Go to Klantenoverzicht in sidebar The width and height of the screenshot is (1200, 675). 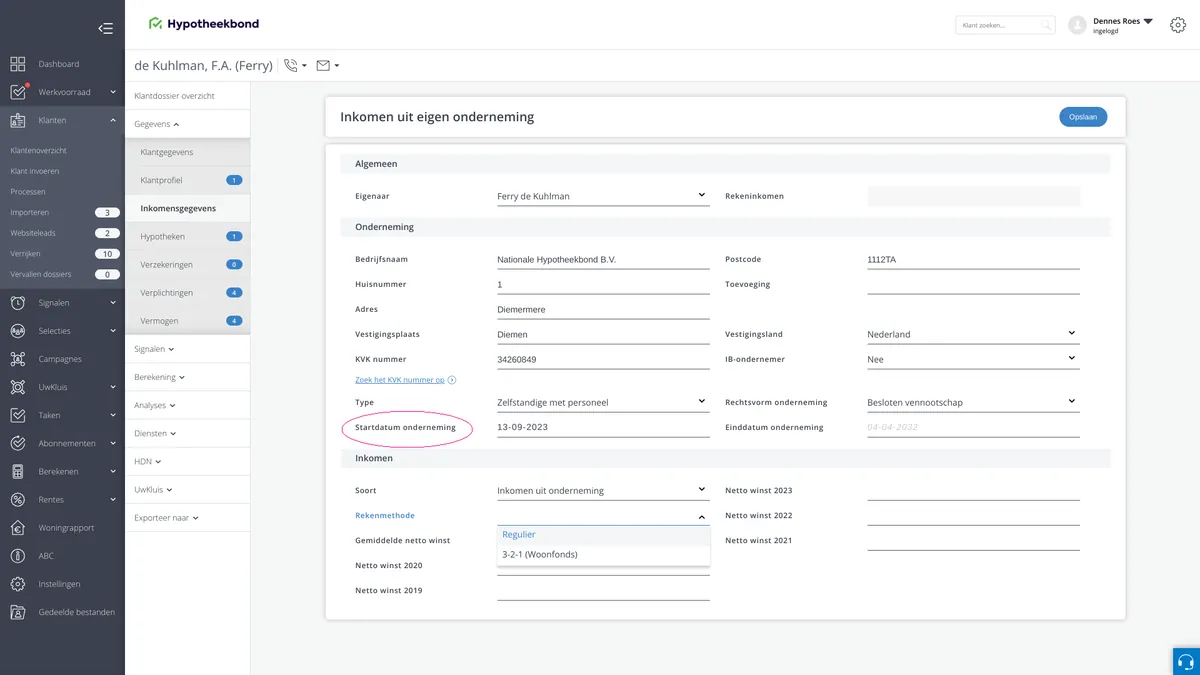(39, 150)
